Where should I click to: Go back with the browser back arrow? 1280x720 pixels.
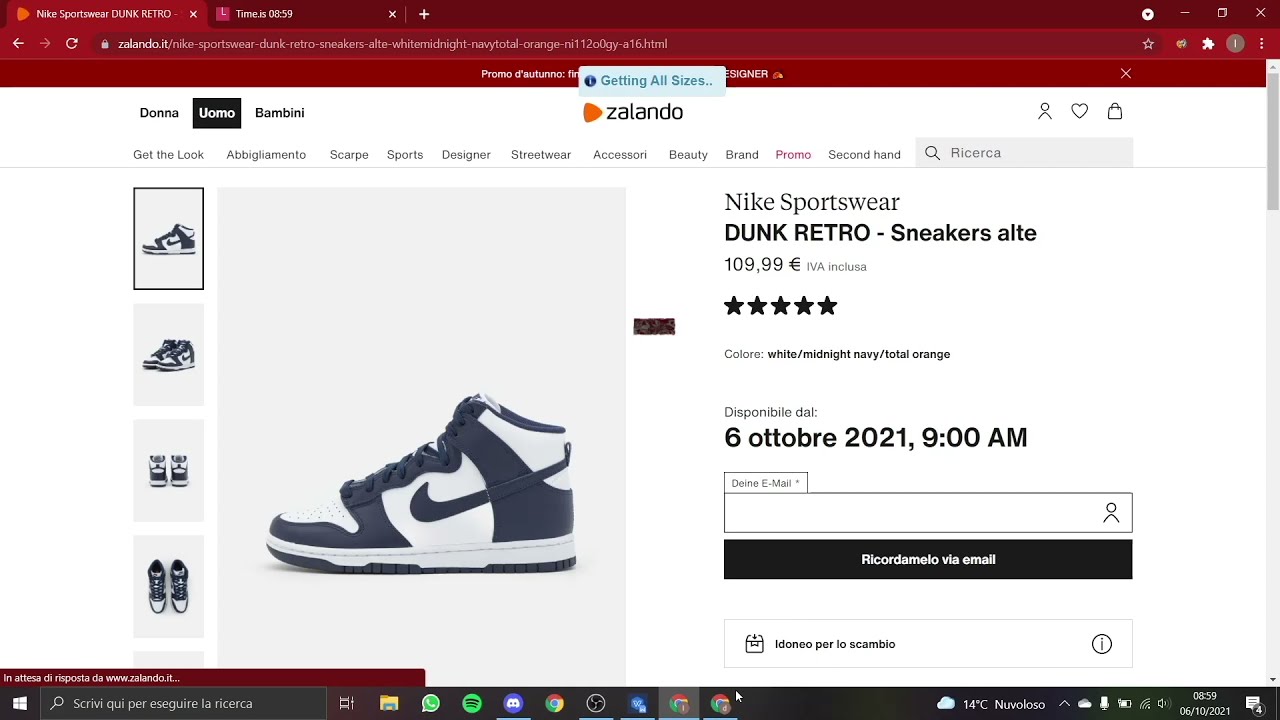18,44
